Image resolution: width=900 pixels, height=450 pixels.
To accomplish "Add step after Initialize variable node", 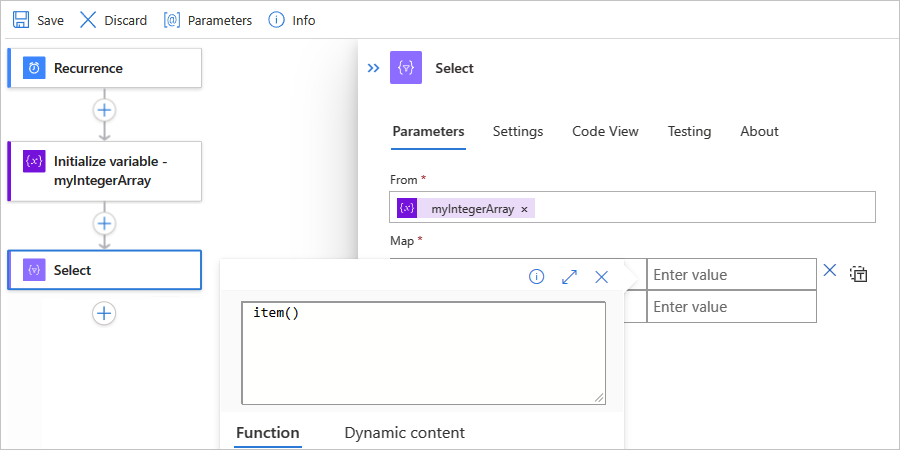I will 105,222.
